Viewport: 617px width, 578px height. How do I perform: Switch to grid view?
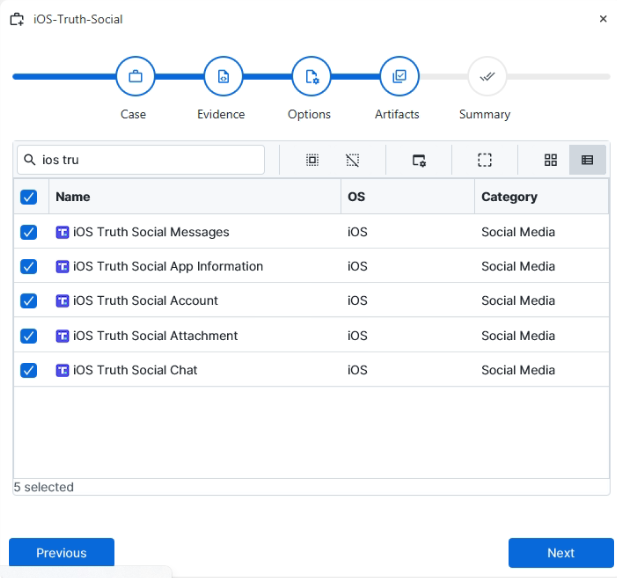tap(550, 160)
